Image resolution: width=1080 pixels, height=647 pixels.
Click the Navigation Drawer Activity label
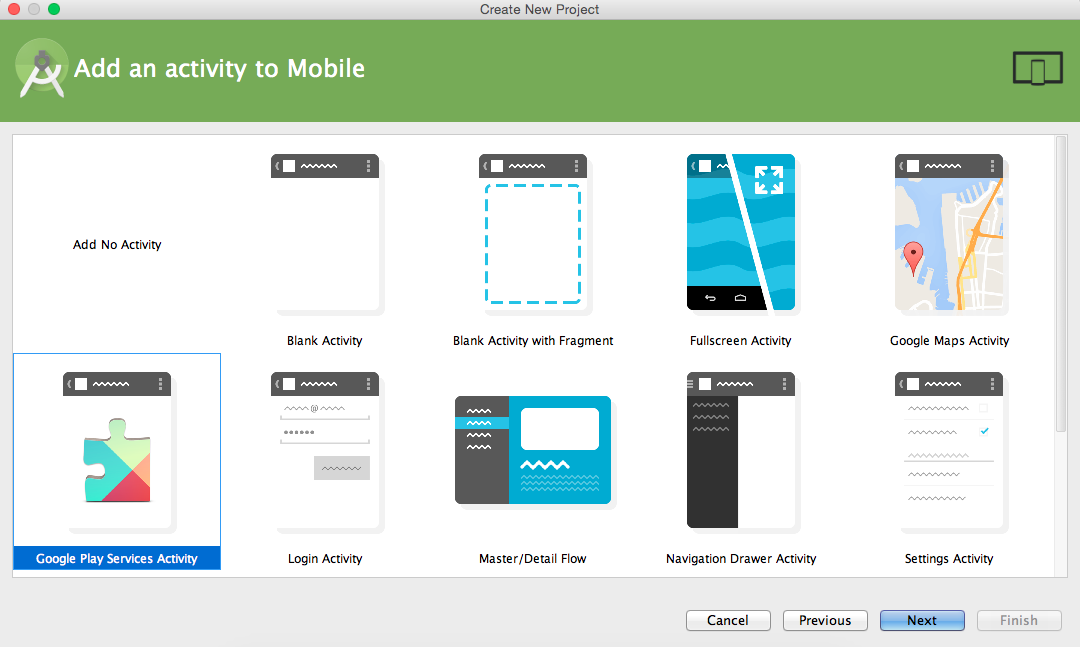(x=741, y=559)
